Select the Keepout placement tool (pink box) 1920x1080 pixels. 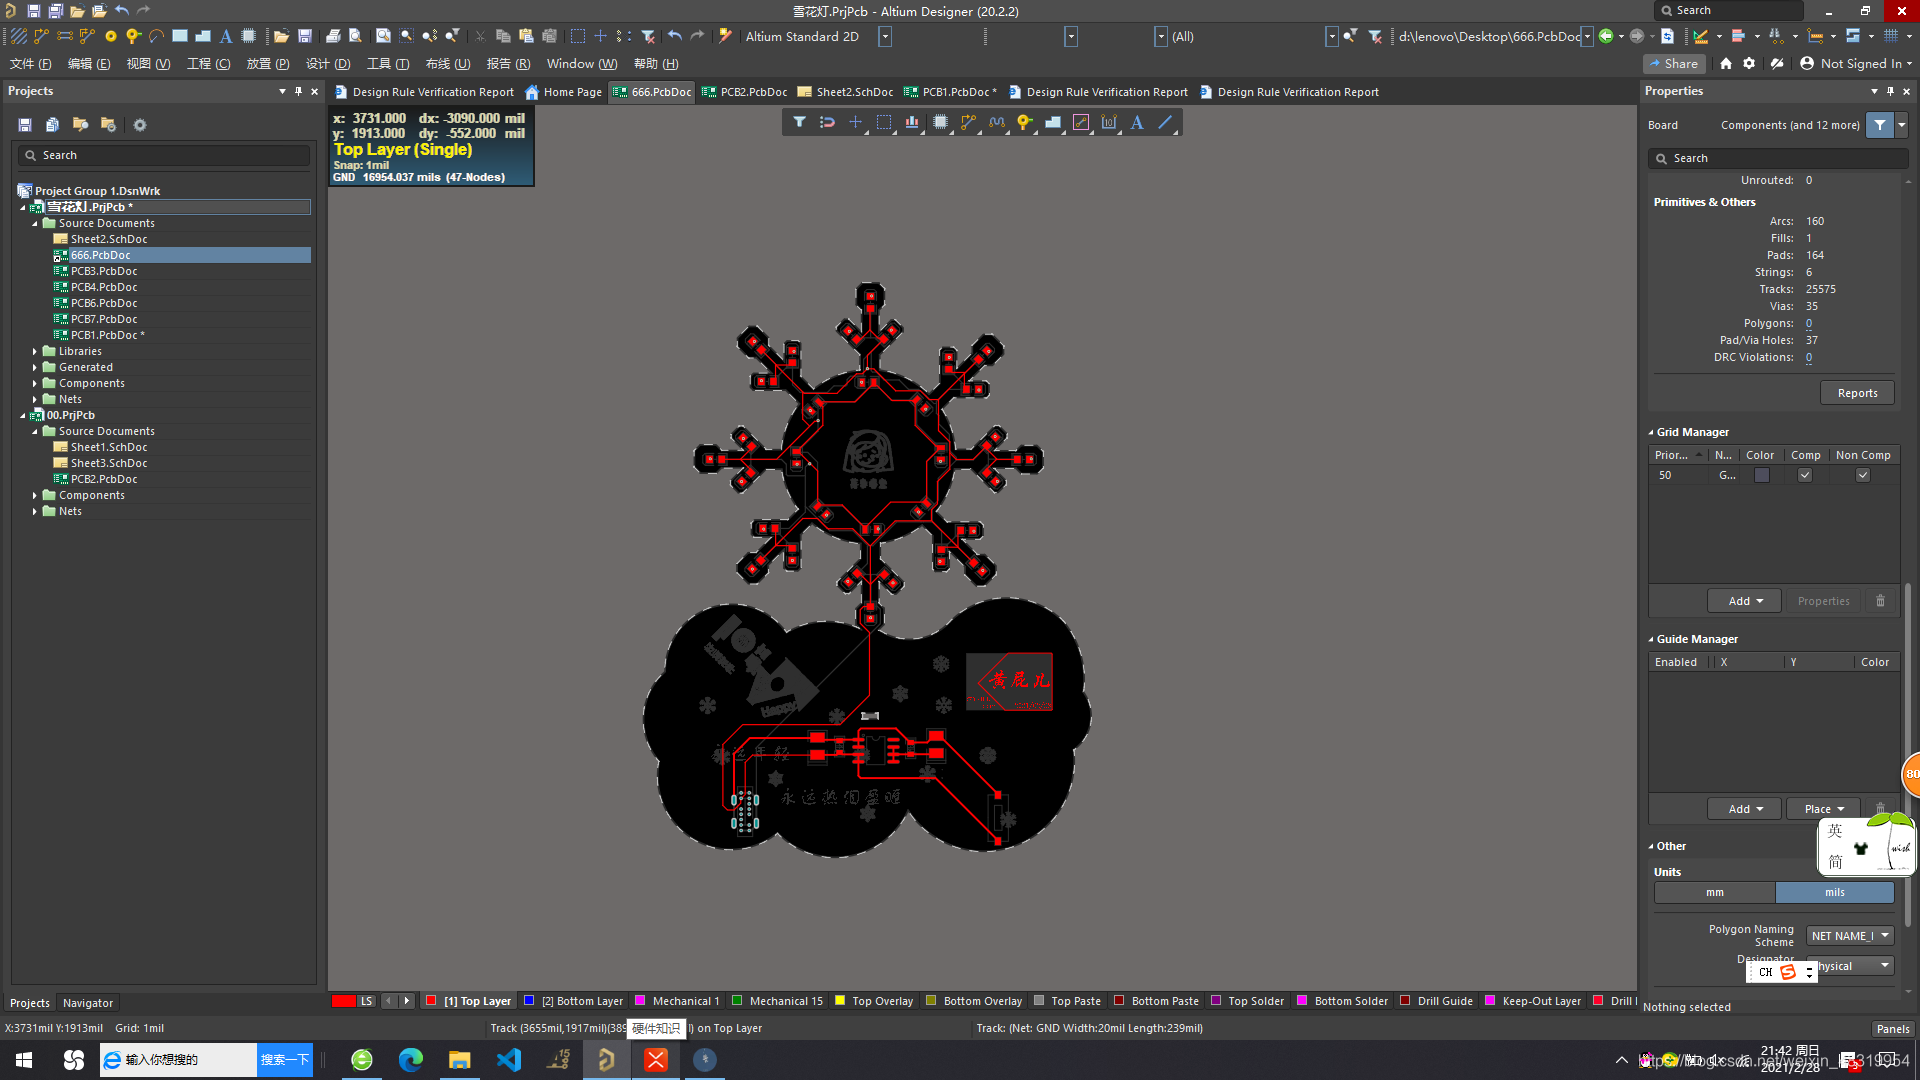1081,122
